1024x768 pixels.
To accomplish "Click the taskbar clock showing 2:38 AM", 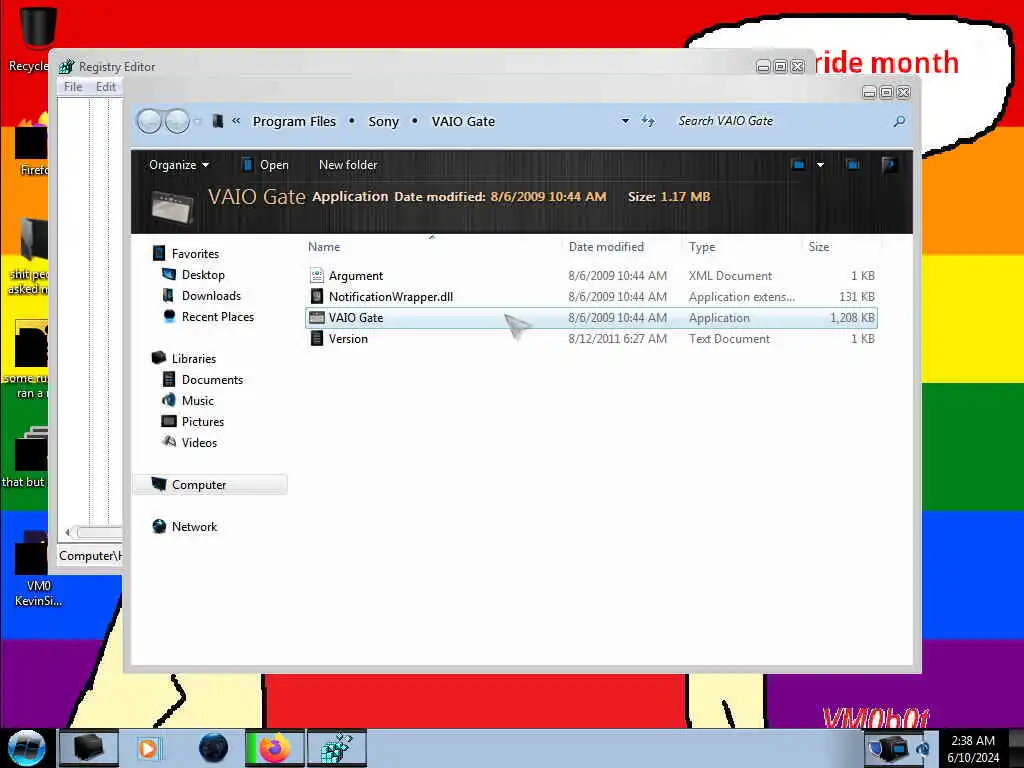I will coord(973,749).
